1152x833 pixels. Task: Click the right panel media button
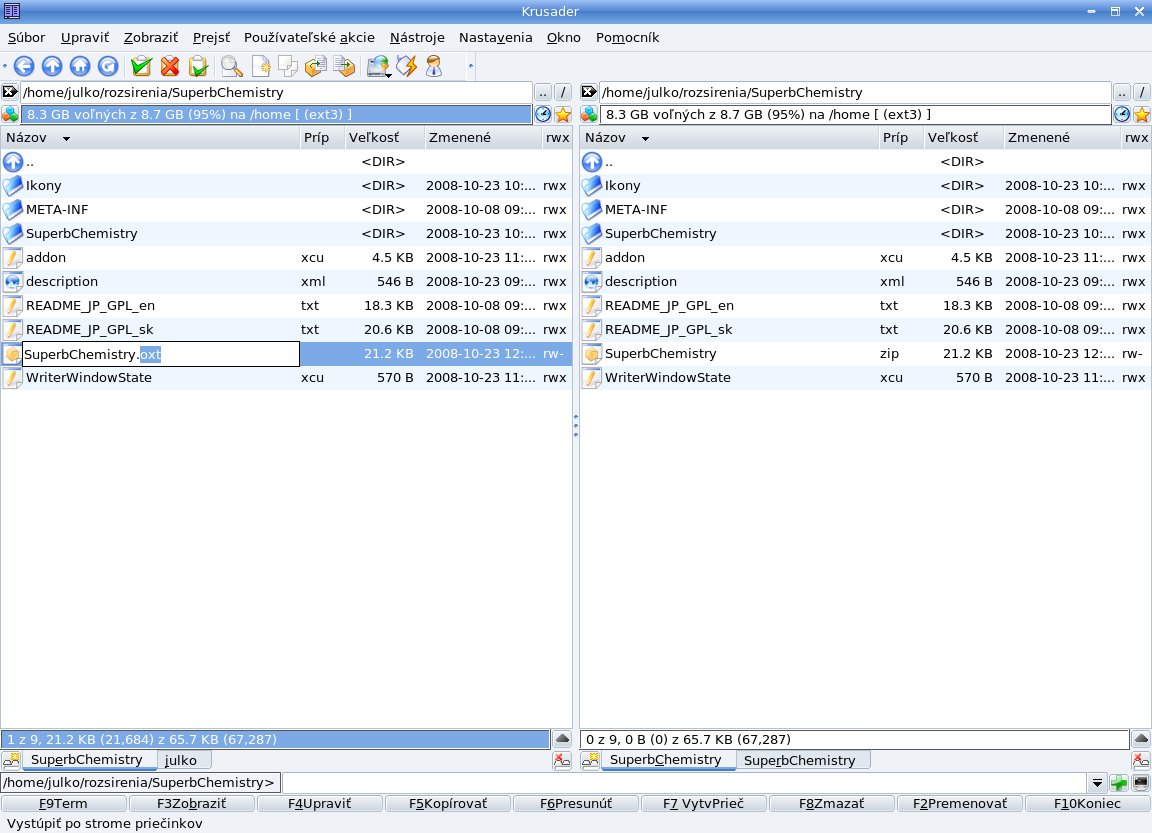tap(589, 115)
